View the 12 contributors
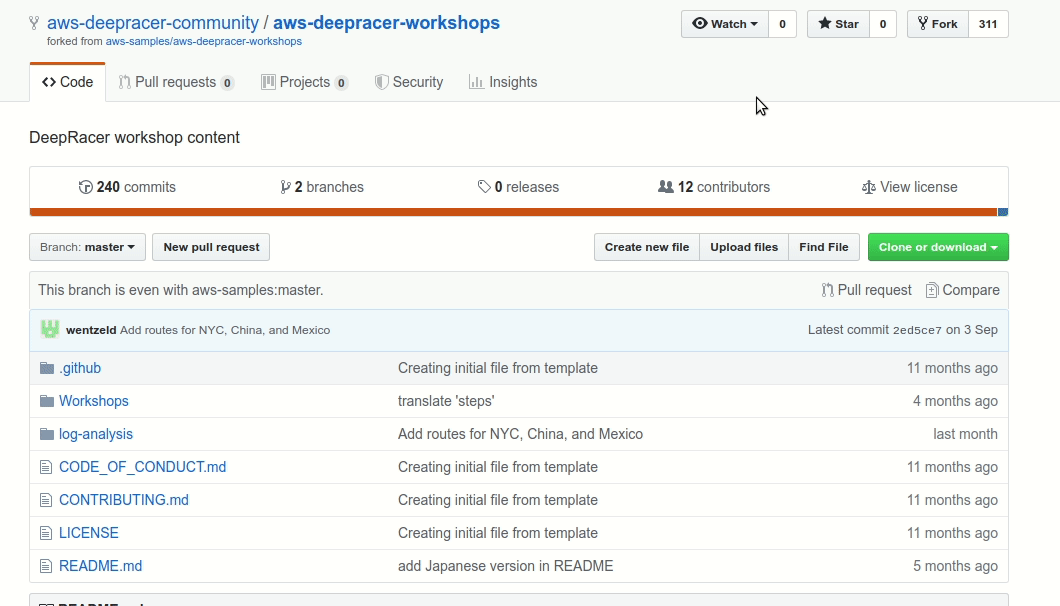 [x=714, y=187]
